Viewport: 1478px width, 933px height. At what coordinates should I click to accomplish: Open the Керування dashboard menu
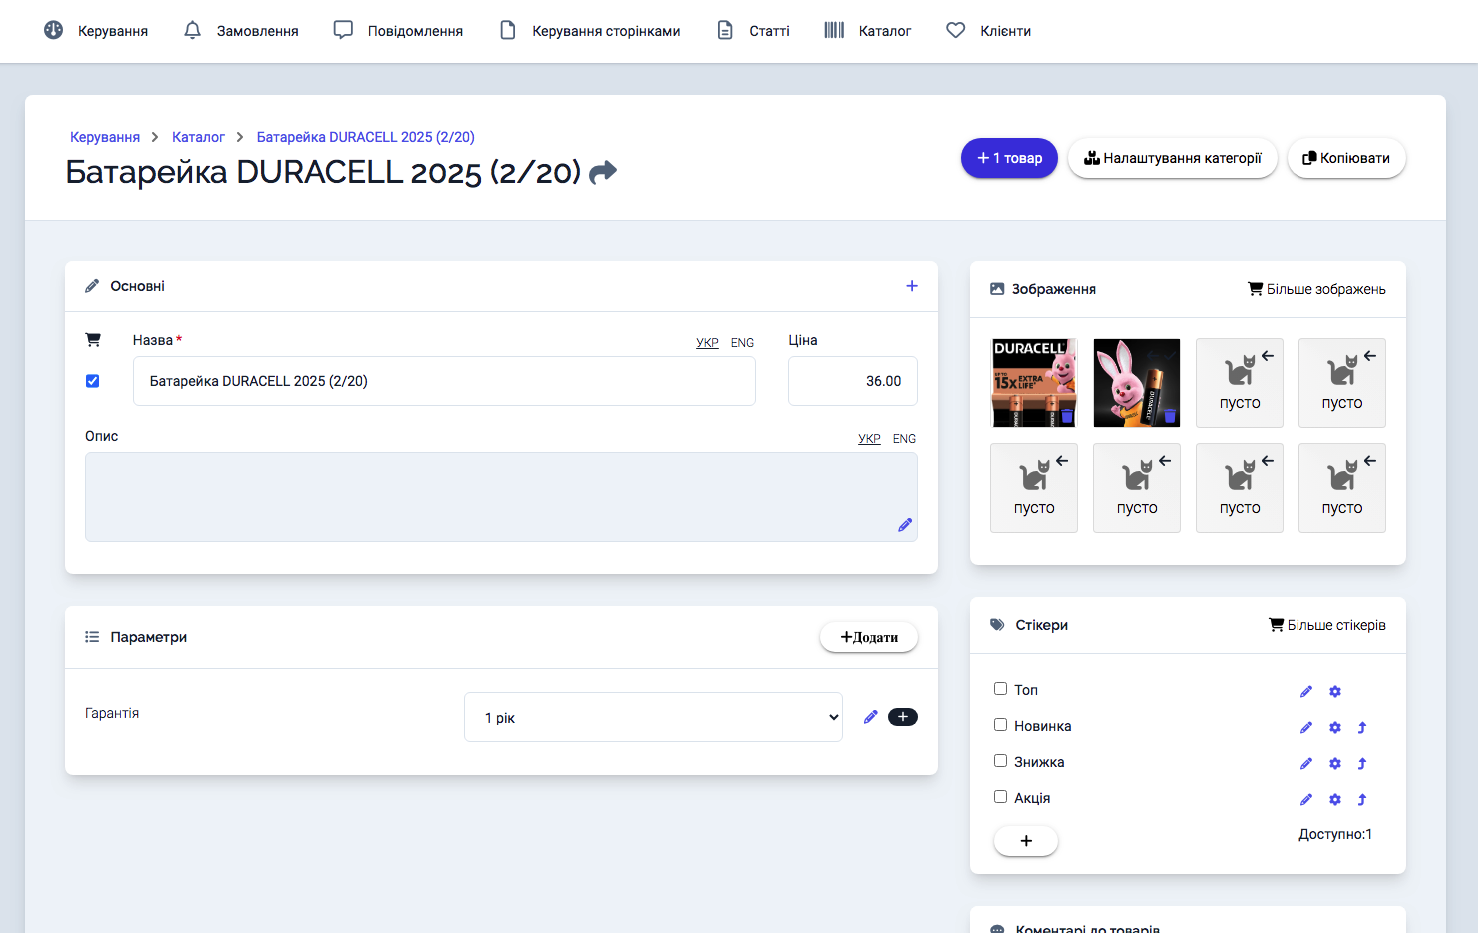96,31
